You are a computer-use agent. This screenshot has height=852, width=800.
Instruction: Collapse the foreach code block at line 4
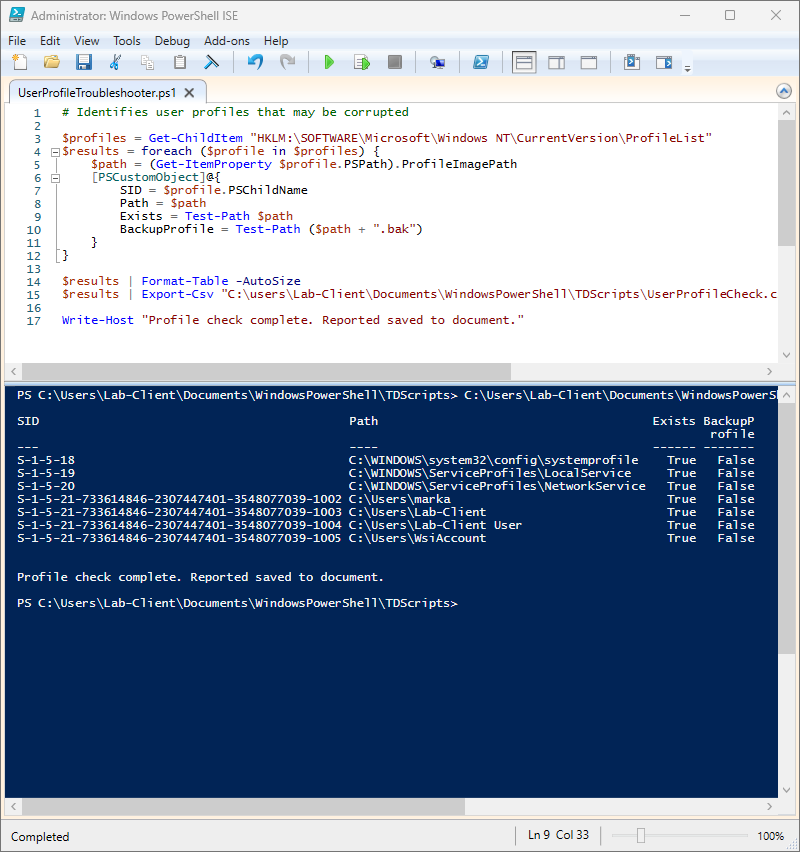tap(55, 150)
